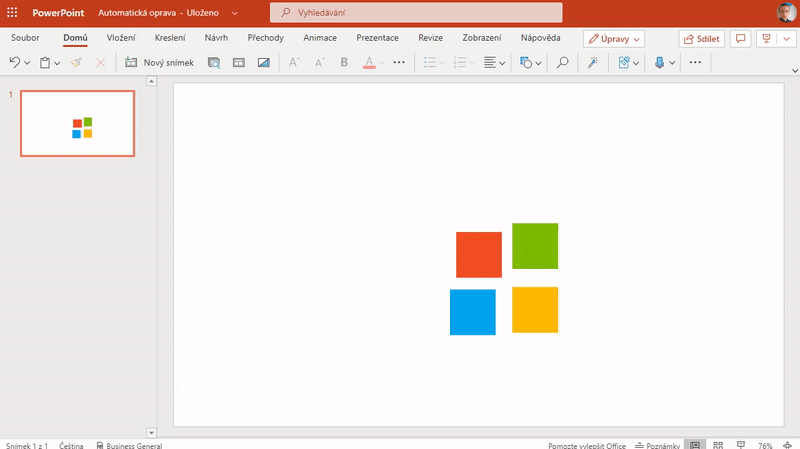Expand the Úpravy editing mode dropdown
Screen dimensions: 800x449
click(614, 38)
